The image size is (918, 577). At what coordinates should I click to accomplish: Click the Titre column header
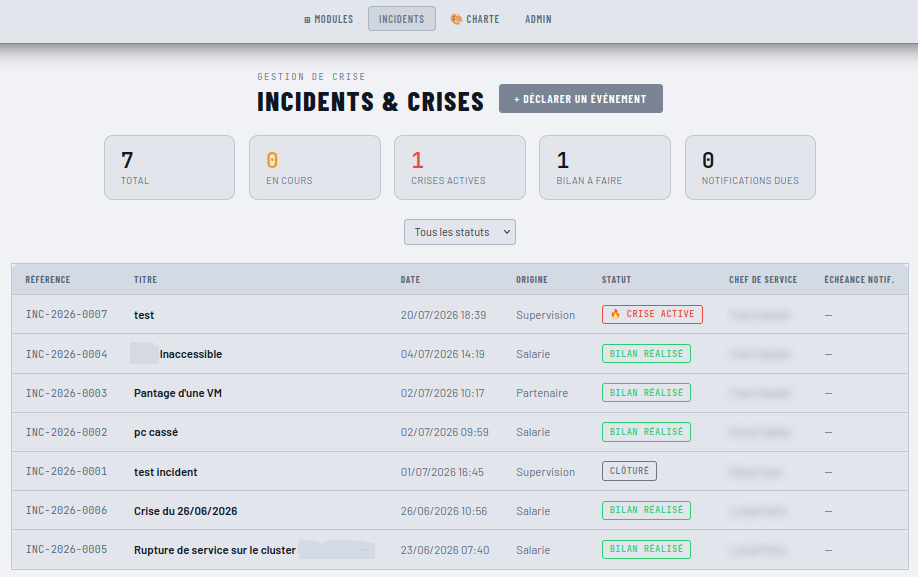point(145,280)
